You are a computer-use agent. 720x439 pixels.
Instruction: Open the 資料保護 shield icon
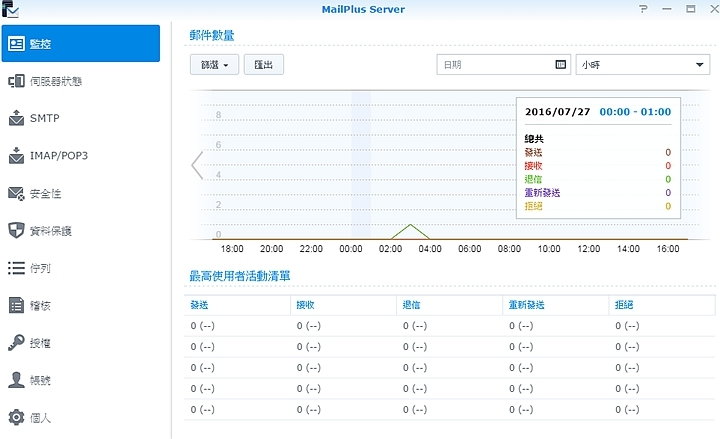16,231
